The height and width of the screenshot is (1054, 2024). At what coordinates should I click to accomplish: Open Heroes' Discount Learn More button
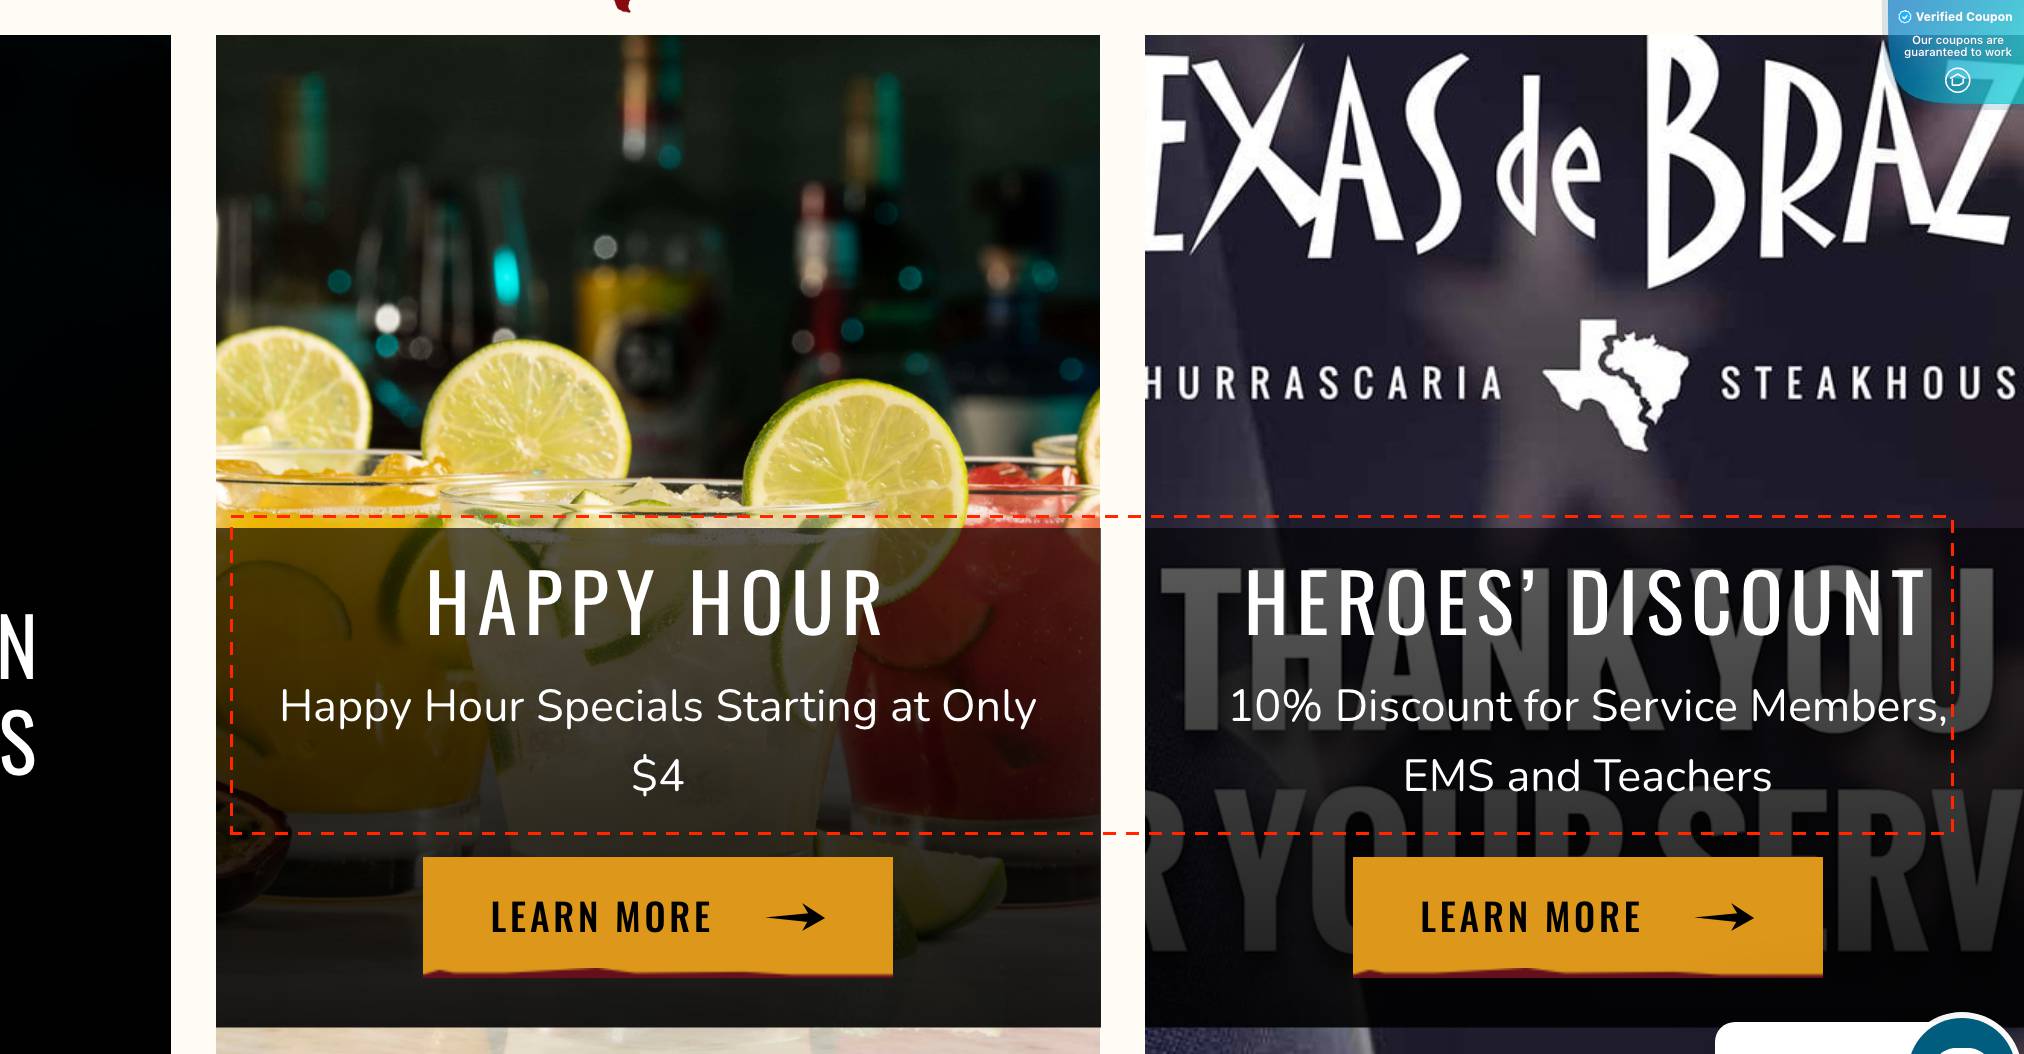point(1588,916)
